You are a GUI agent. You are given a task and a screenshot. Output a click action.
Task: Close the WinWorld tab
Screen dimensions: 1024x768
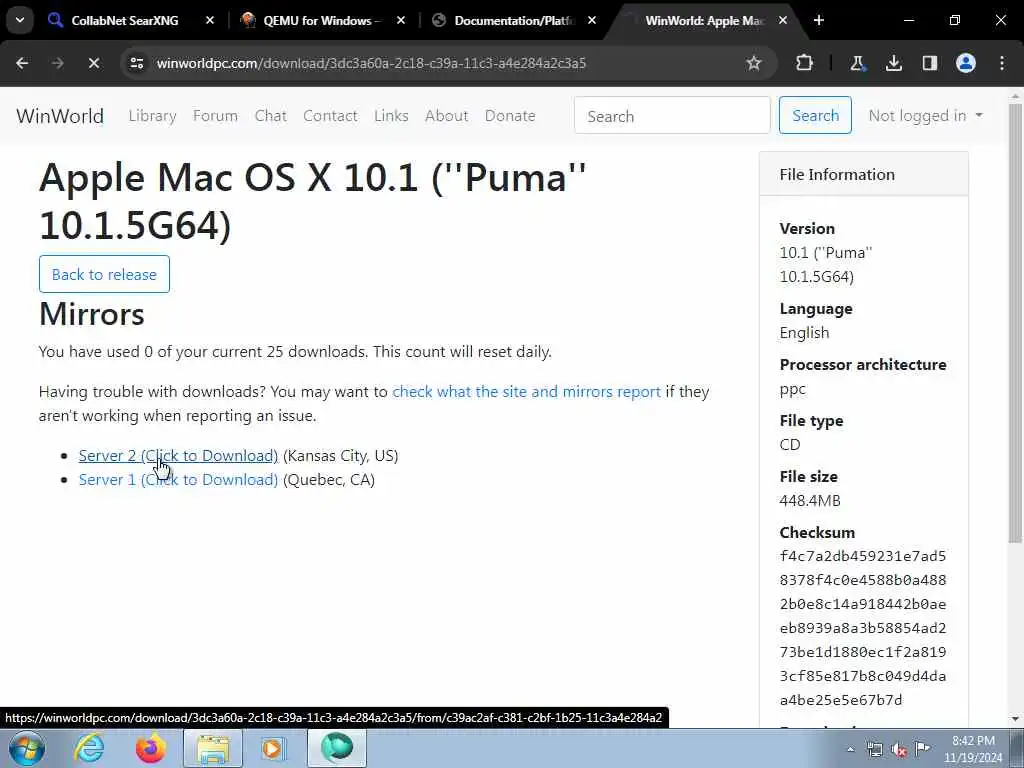tap(783, 20)
